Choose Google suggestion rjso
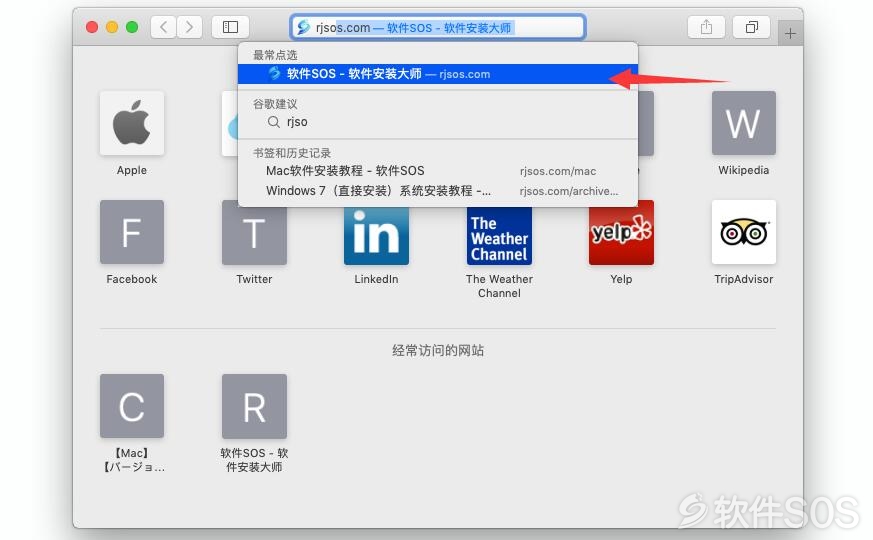This screenshot has width=873, height=540. coord(438,122)
